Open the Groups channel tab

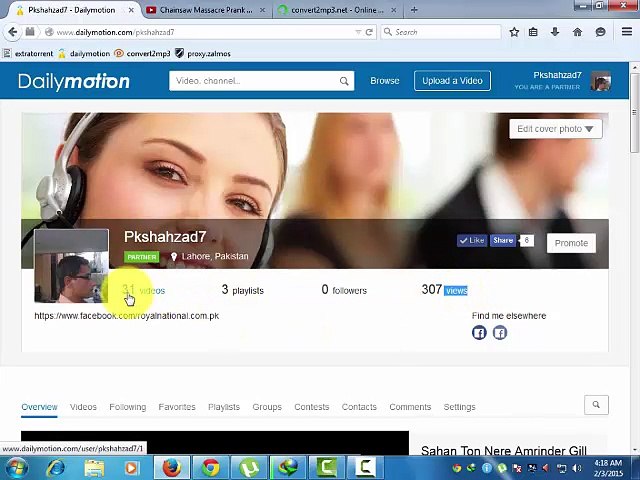[267, 407]
